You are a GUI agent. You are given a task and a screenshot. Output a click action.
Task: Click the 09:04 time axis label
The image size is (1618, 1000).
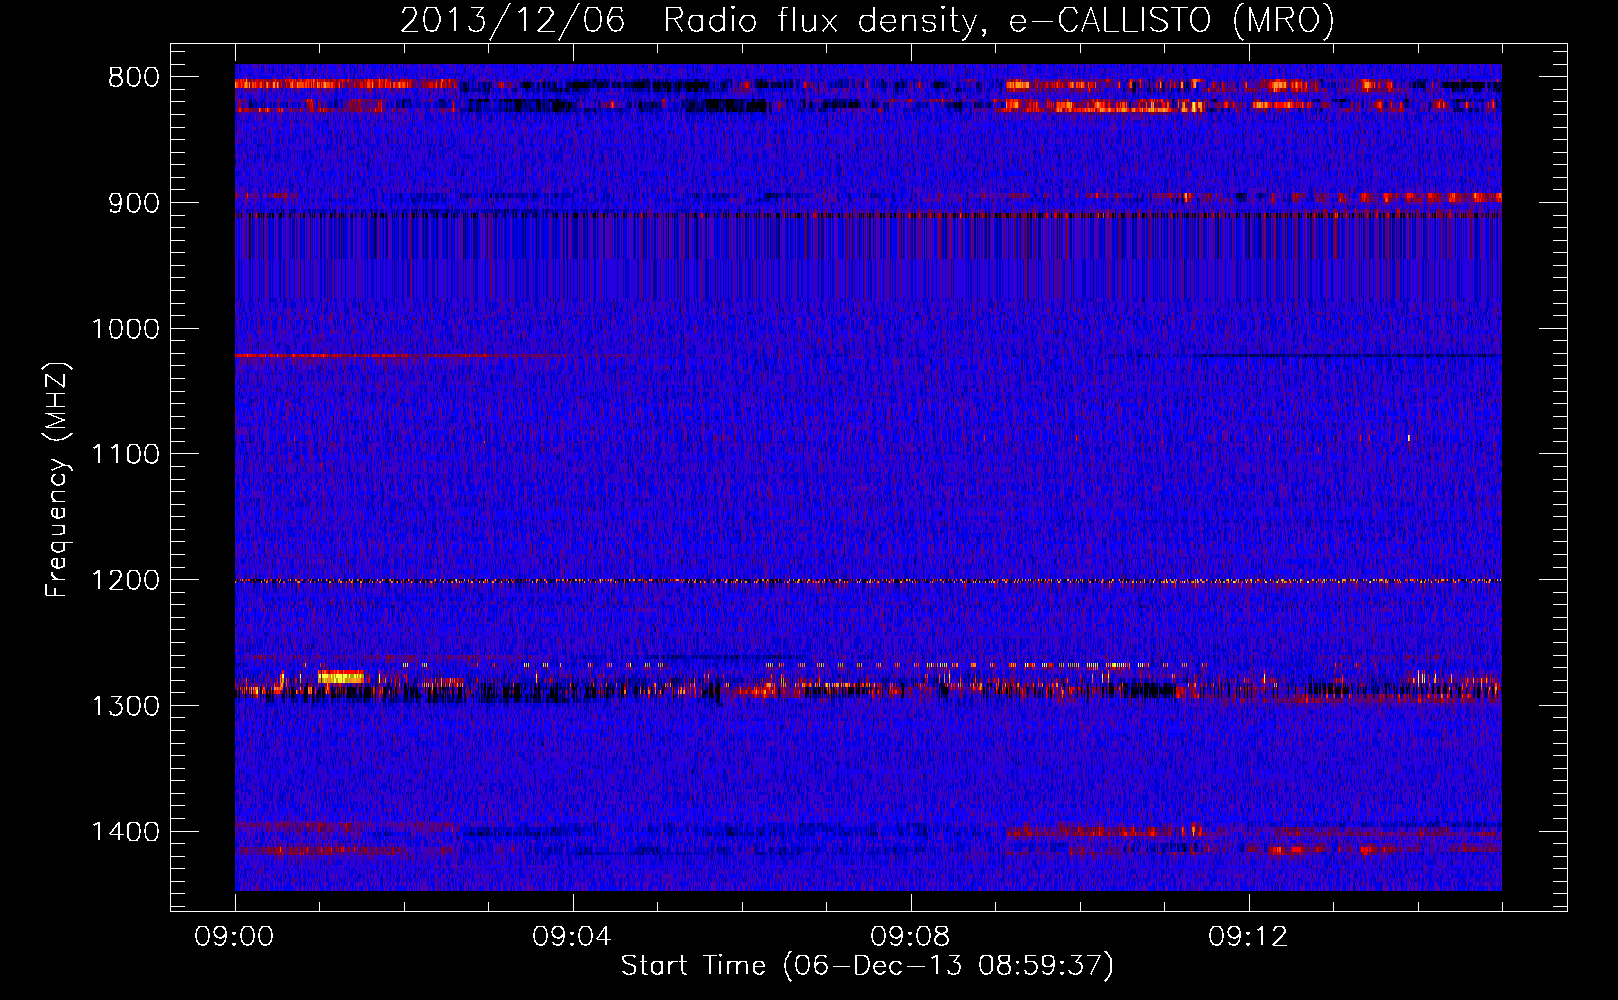[x=572, y=937]
